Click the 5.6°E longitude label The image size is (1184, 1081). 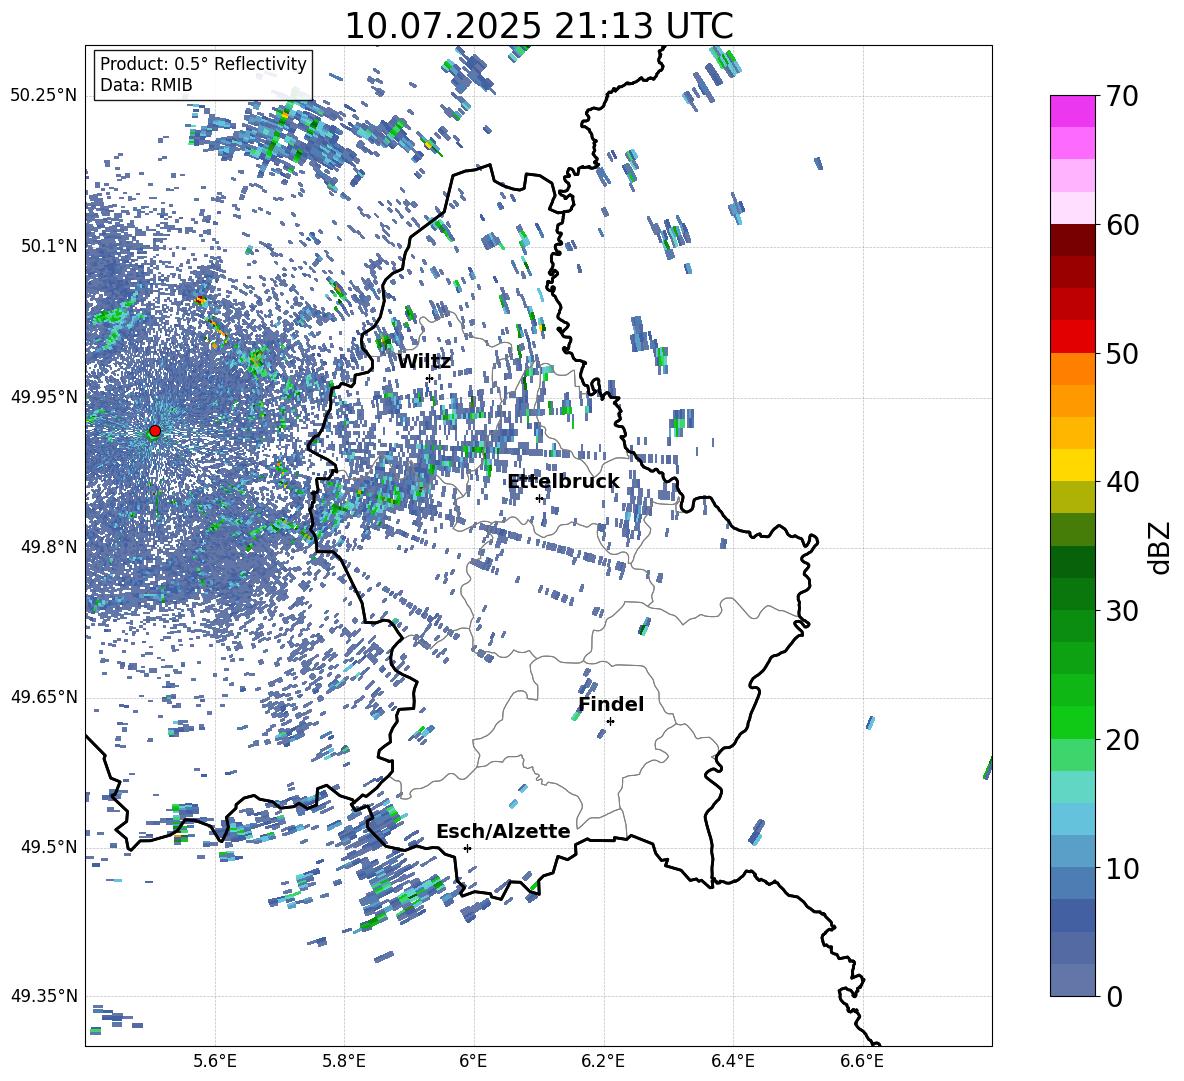click(215, 1061)
